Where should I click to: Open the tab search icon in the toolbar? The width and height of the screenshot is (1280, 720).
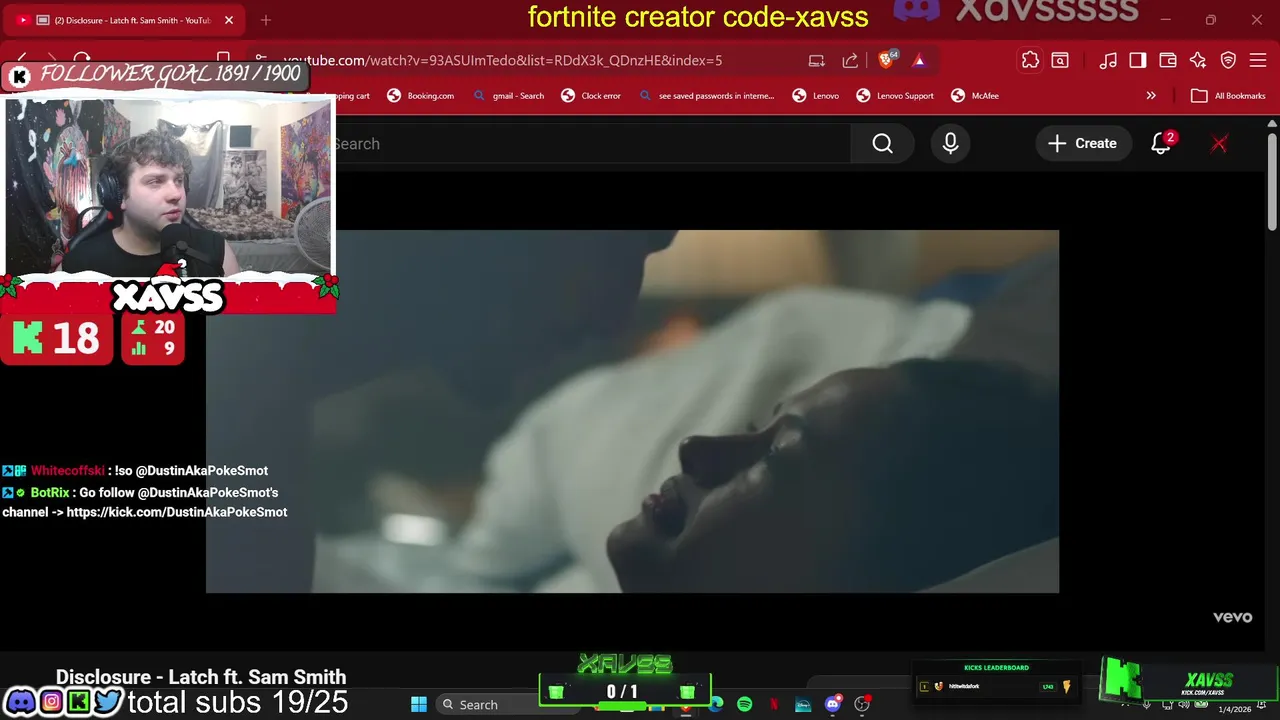point(1060,60)
